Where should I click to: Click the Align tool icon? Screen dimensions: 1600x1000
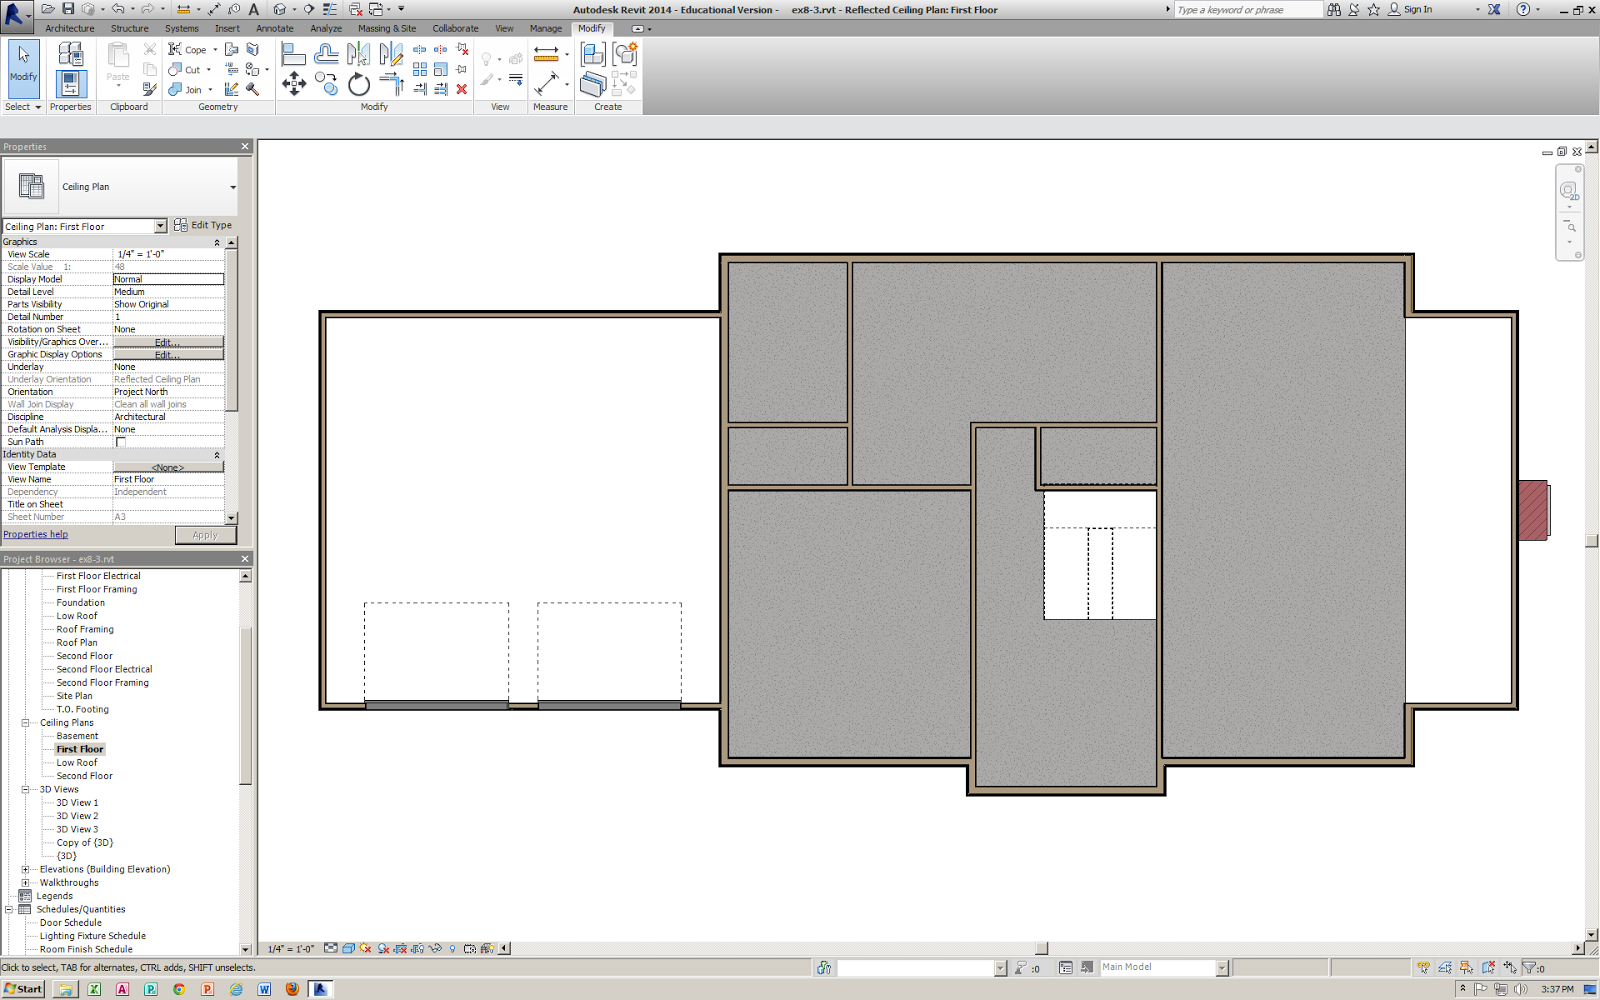pyautogui.click(x=294, y=53)
